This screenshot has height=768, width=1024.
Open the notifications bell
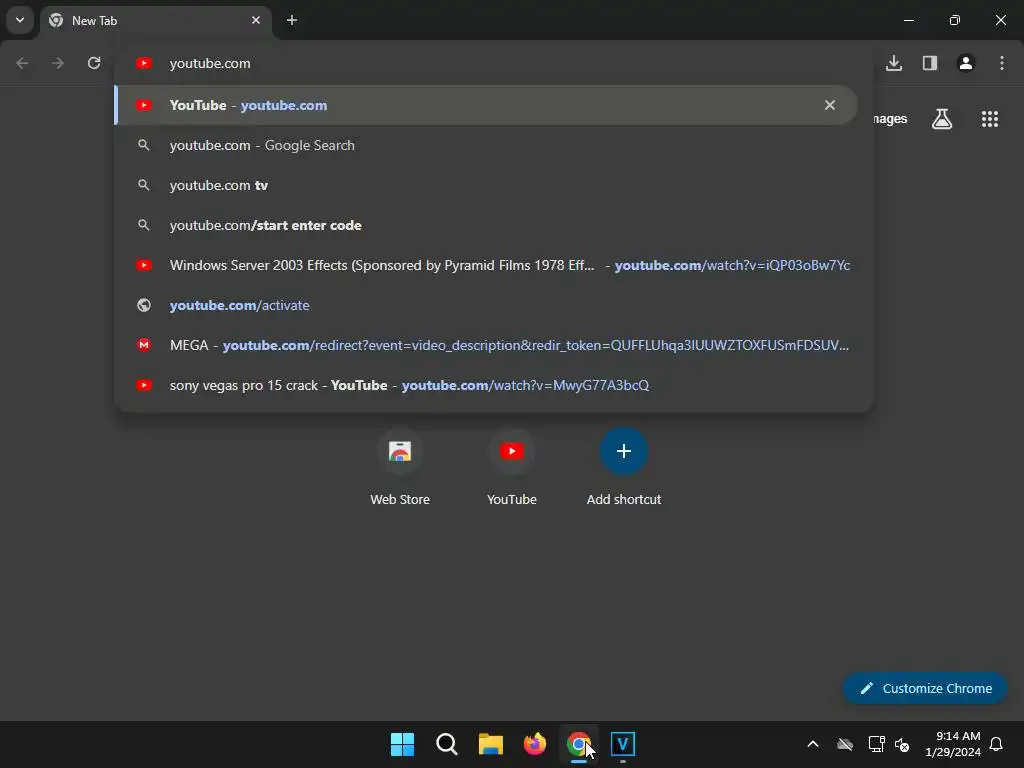tap(997, 744)
